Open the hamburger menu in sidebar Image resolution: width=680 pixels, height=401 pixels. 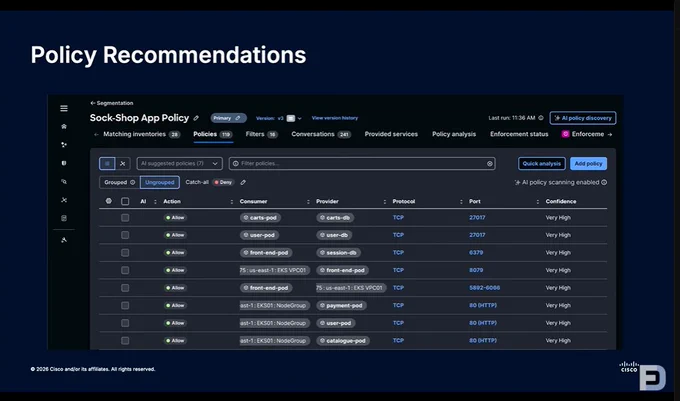point(64,108)
